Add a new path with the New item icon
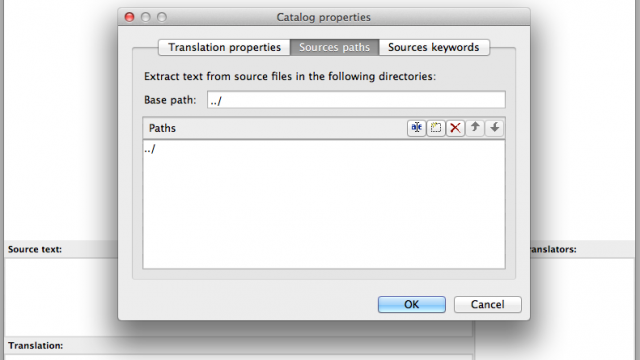This screenshot has height=360, width=640. click(436, 128)
